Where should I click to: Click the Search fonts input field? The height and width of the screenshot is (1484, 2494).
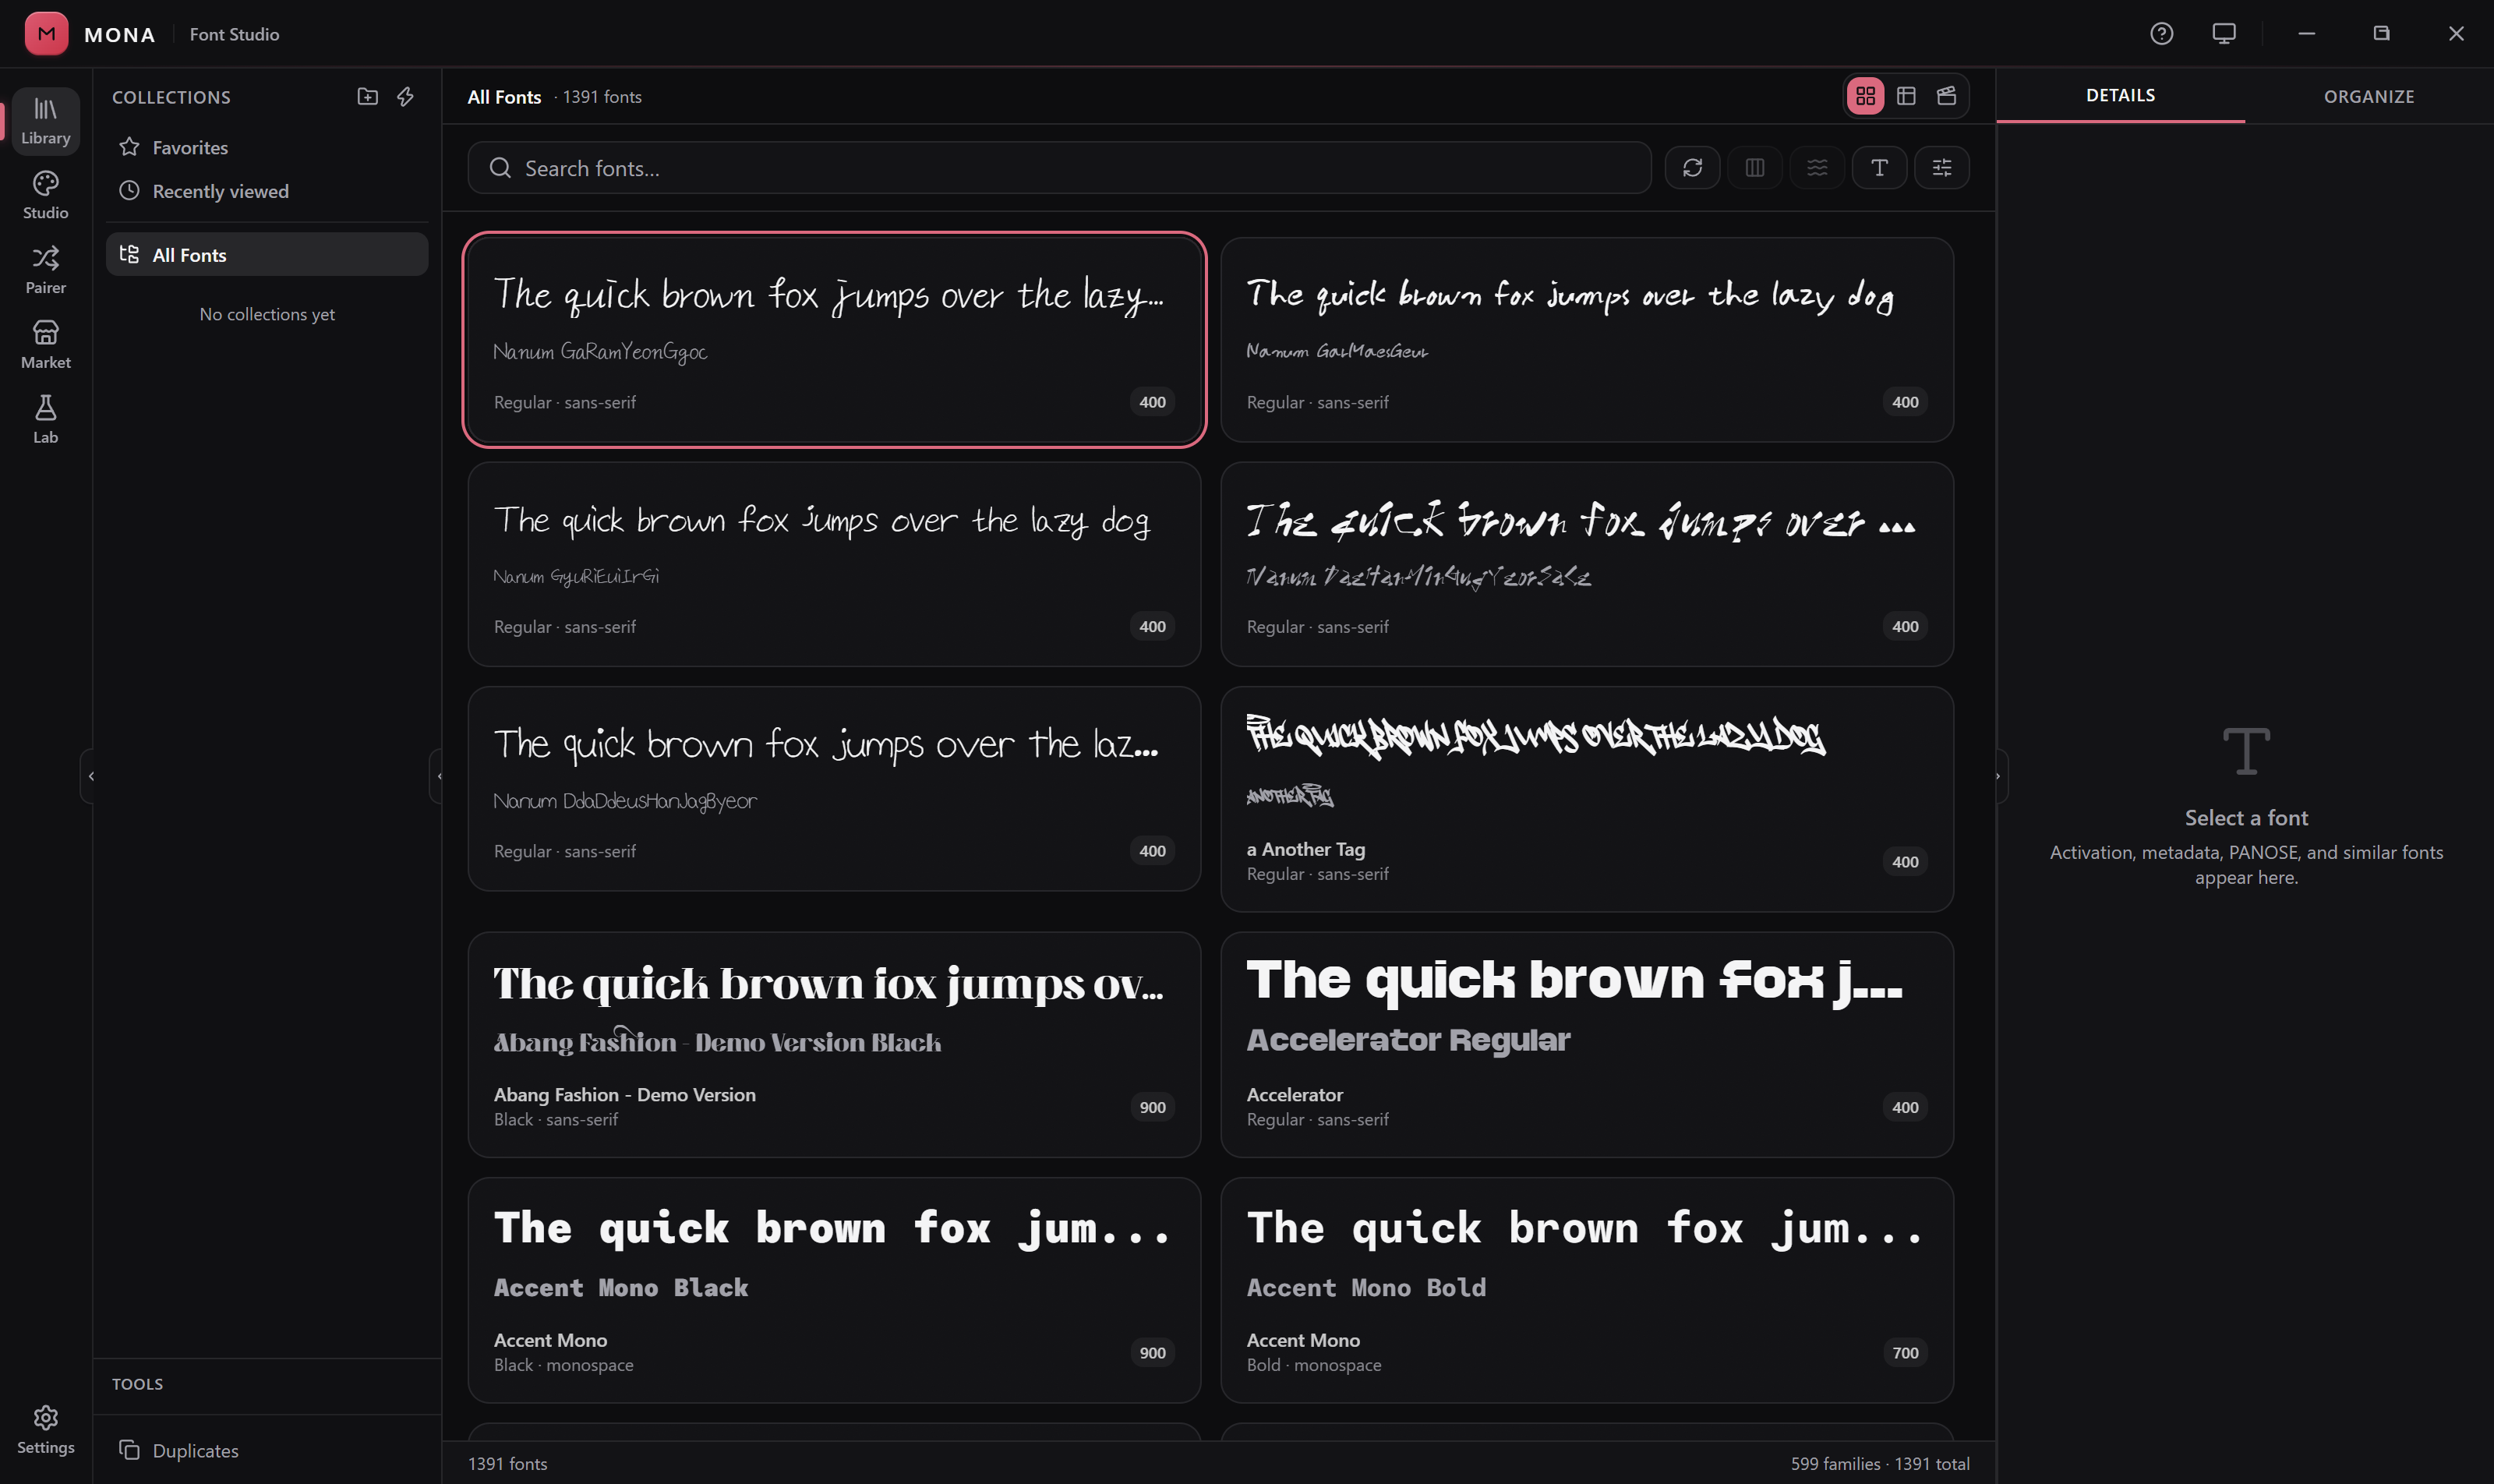point(1059,168)
